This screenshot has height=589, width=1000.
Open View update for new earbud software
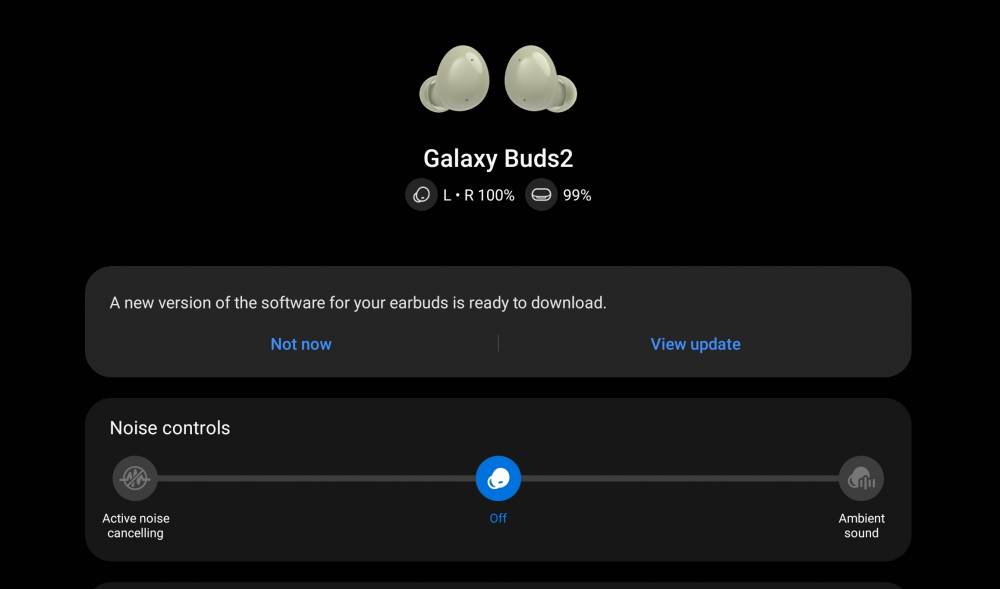(695, 344)
